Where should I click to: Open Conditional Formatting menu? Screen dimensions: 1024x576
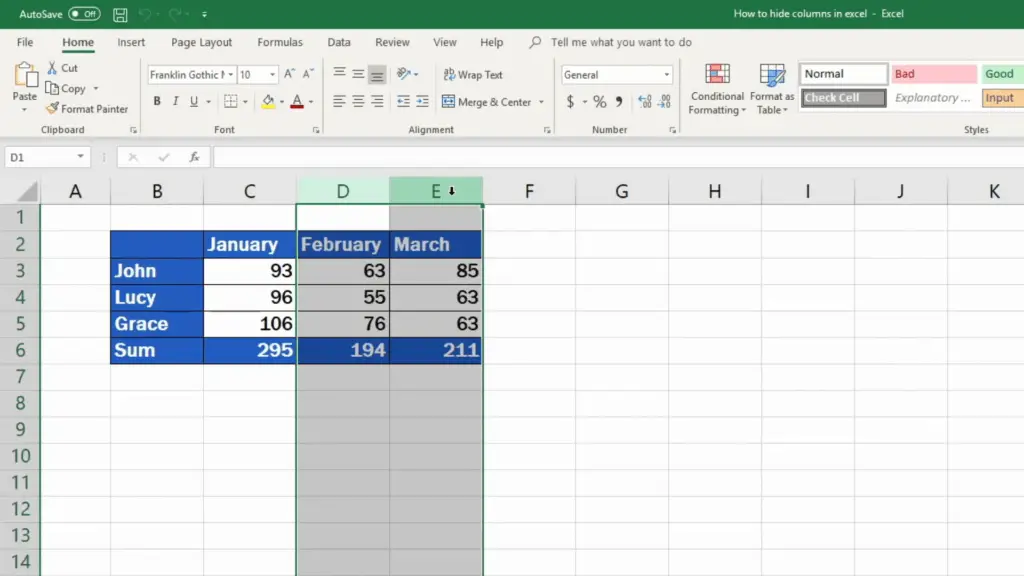tap(717, 90)
